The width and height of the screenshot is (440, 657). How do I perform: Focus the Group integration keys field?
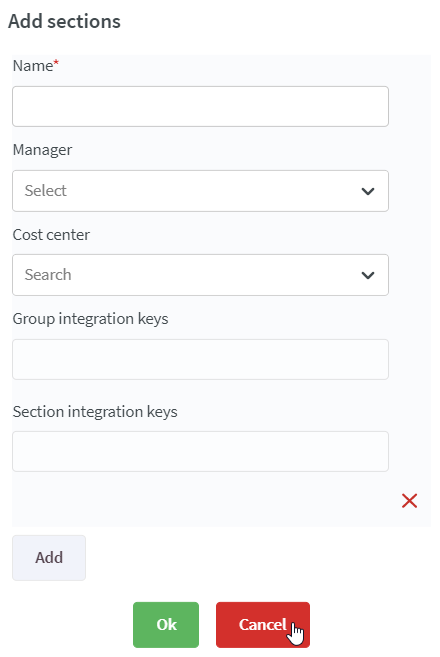[200, 360]
